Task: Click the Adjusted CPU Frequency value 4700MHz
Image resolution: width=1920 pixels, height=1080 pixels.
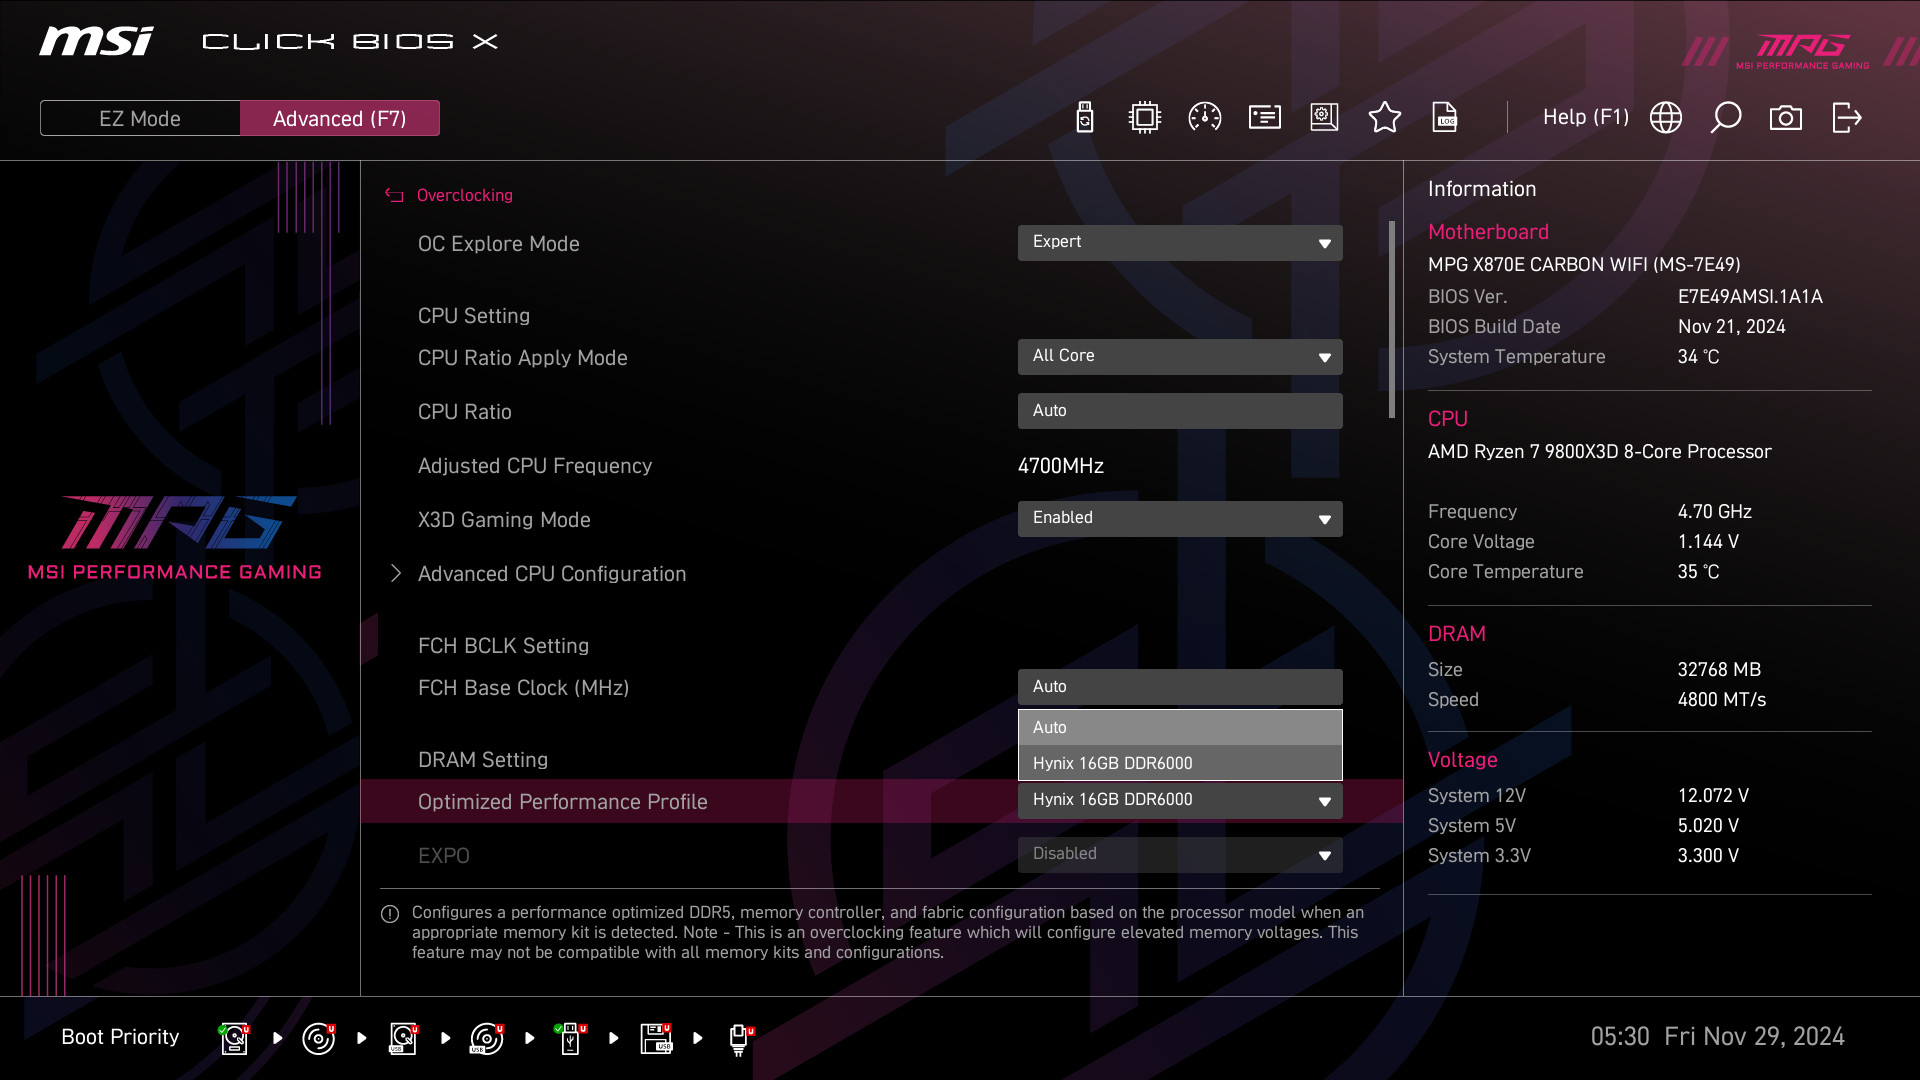Action: click(1061, 466)
